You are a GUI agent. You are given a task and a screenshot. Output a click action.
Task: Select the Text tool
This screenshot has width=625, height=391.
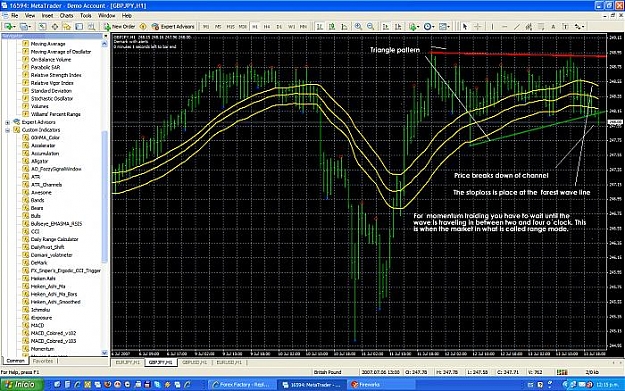pyautogui.click(x=553, y=27)
